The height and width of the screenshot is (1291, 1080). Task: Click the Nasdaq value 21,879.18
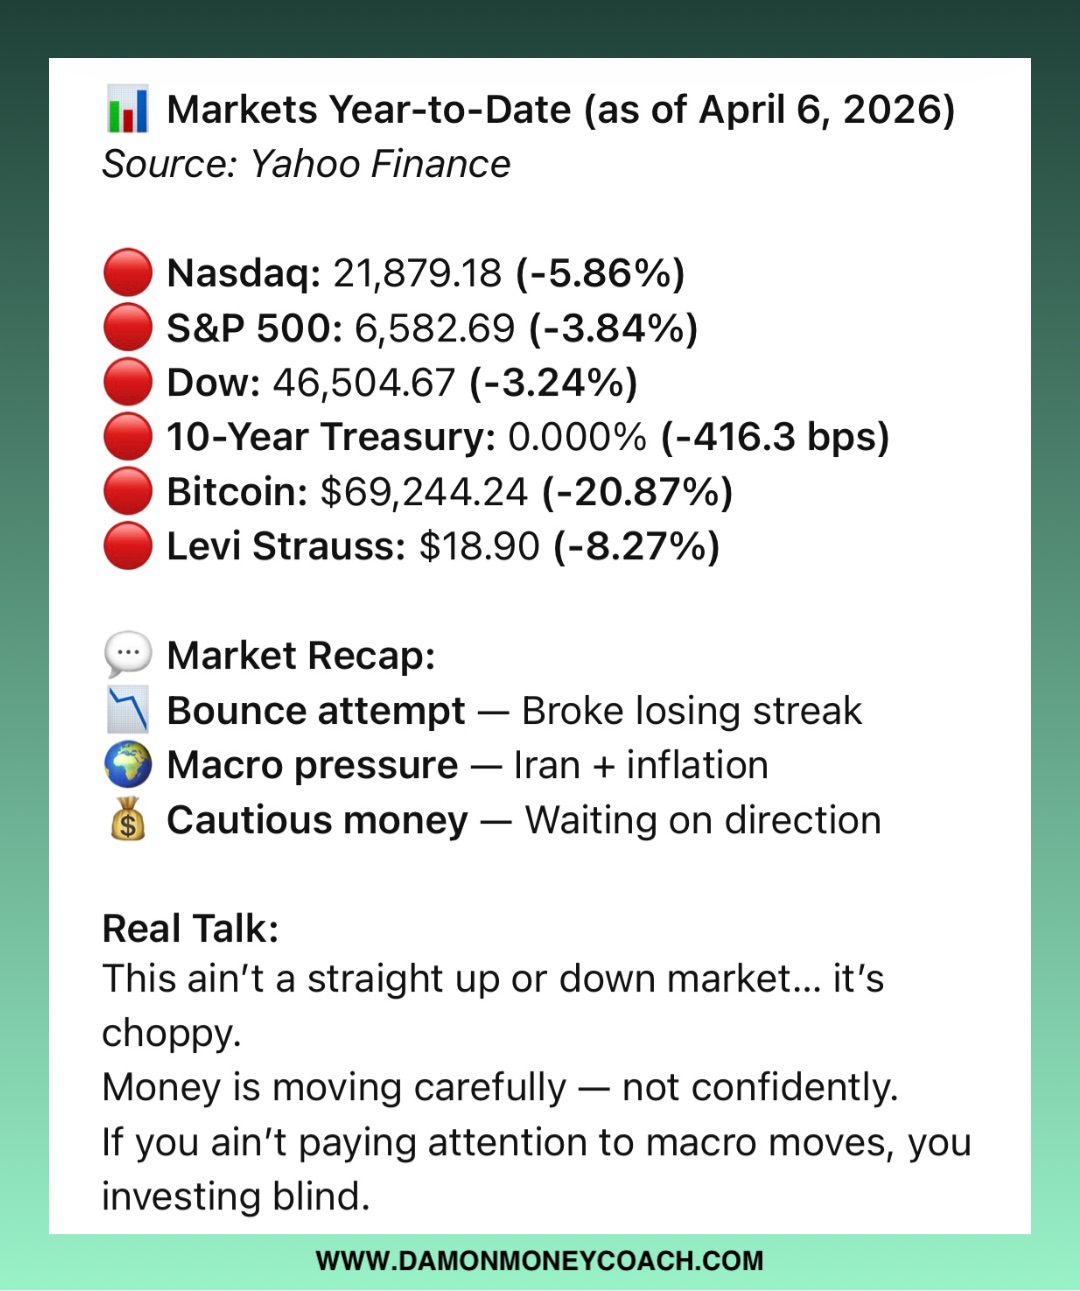[x=417, y=273]
